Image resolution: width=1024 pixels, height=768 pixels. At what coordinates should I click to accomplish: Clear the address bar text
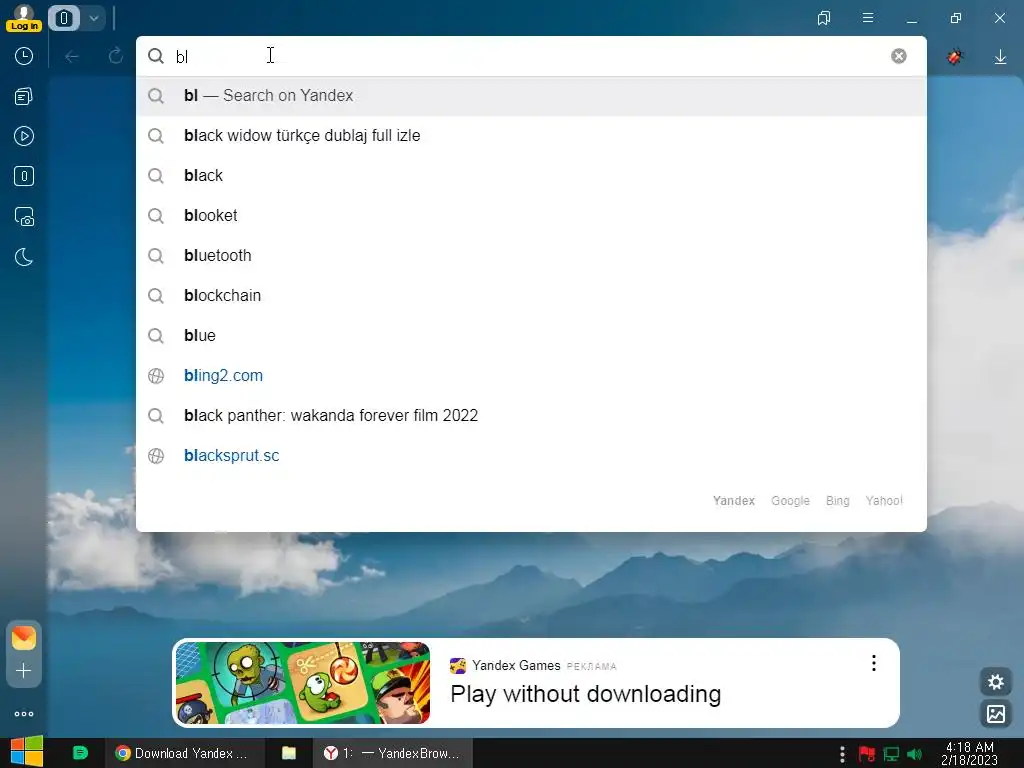tap(899, 56)
